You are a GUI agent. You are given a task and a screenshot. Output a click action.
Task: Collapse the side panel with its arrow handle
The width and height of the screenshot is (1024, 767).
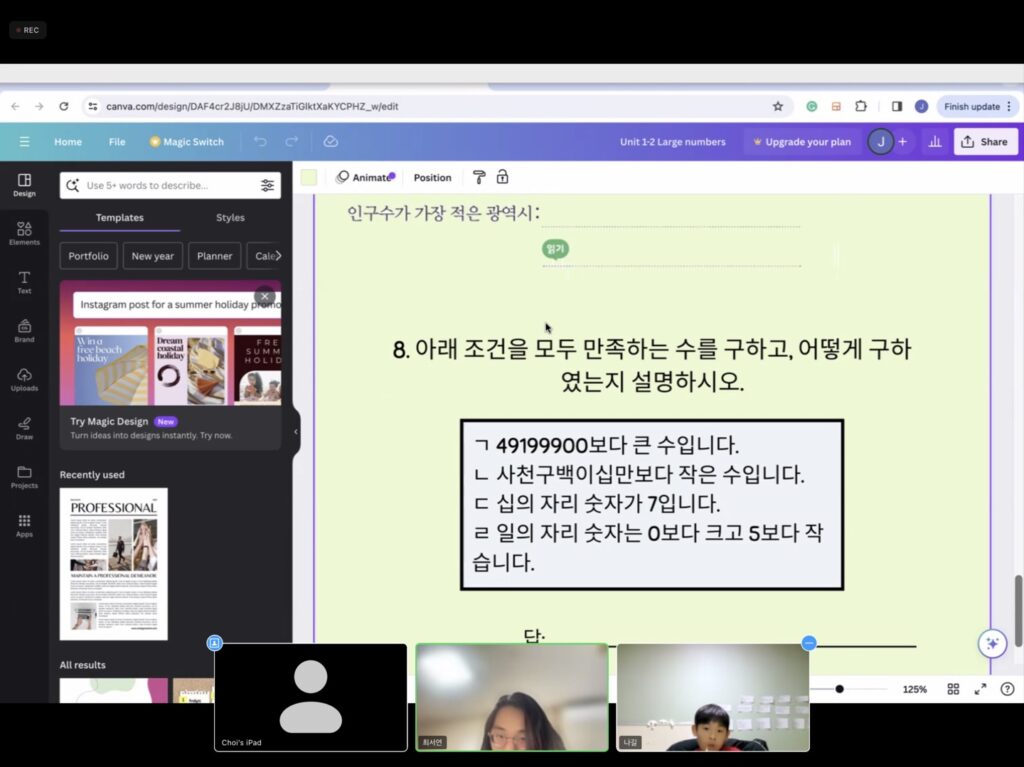pos(296,432)
